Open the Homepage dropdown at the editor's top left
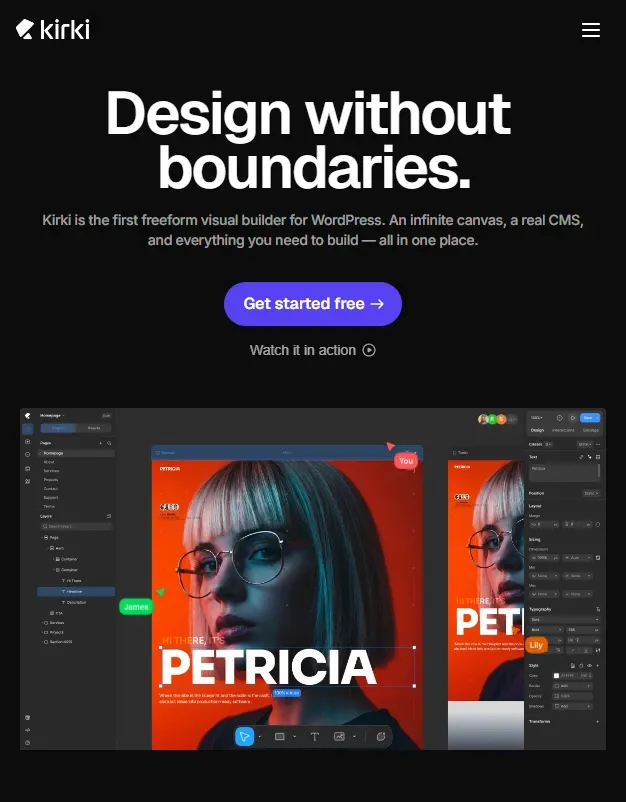This screenshot has height=802, width=626. click(52, 415)
